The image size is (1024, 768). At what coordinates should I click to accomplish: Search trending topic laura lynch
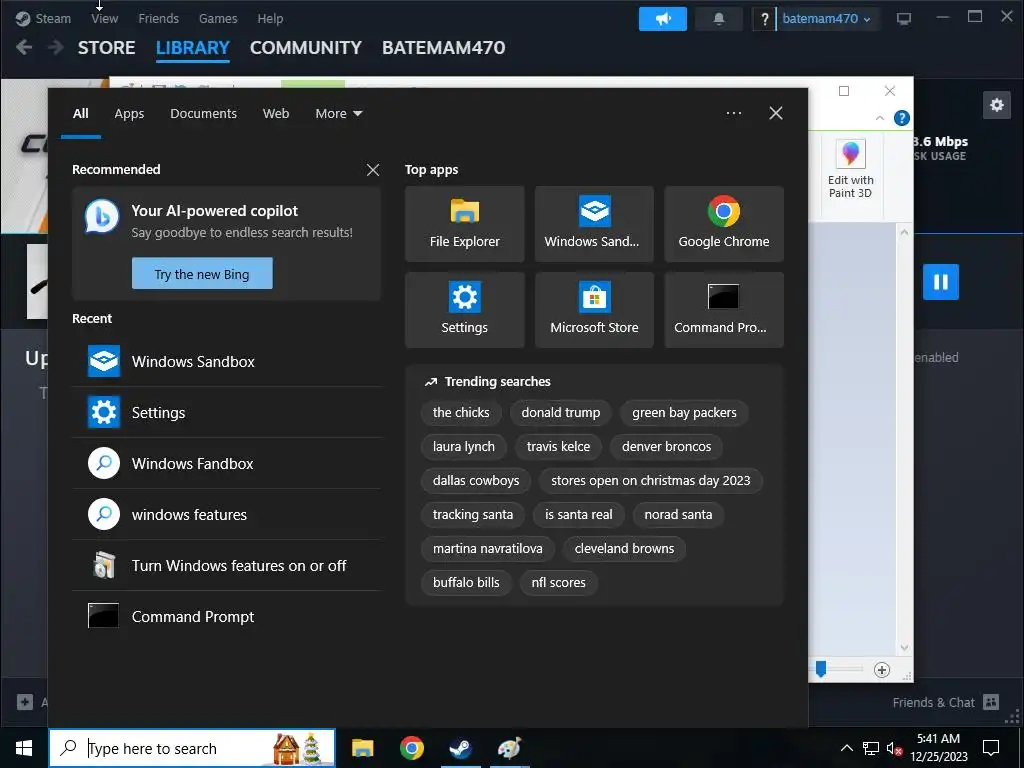coord(464,447)
